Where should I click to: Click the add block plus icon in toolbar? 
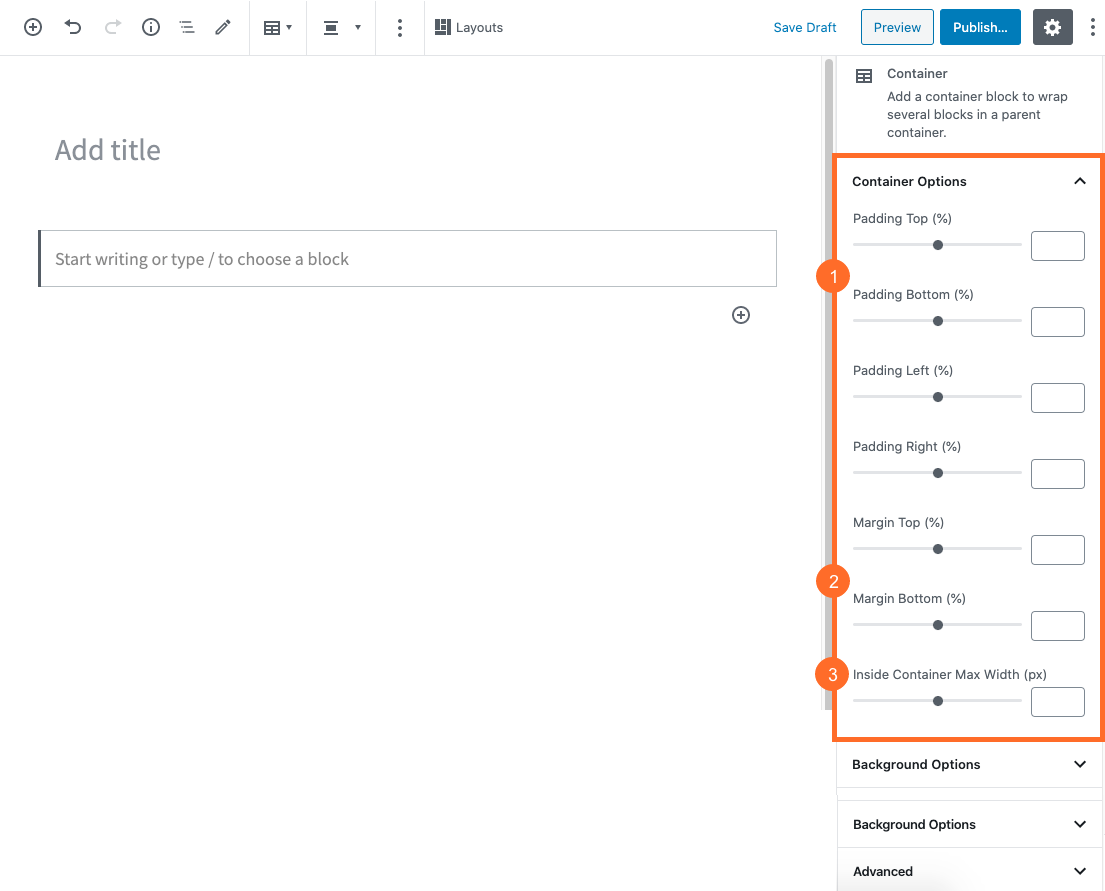coord(33,28)
